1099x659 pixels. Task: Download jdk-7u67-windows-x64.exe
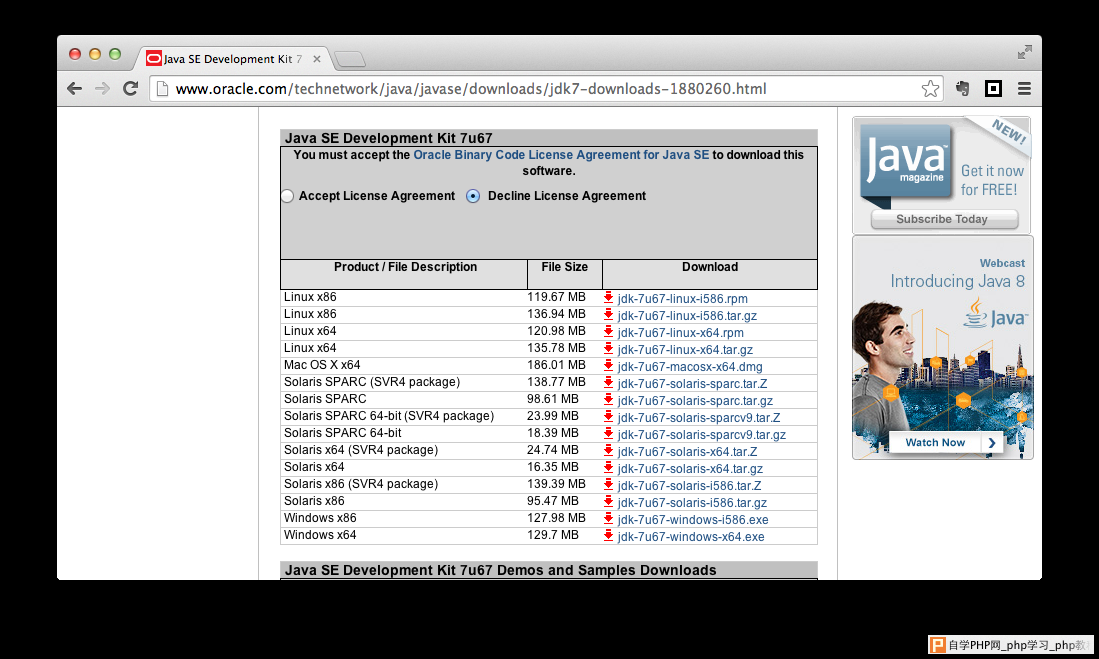tap(690, 536)
